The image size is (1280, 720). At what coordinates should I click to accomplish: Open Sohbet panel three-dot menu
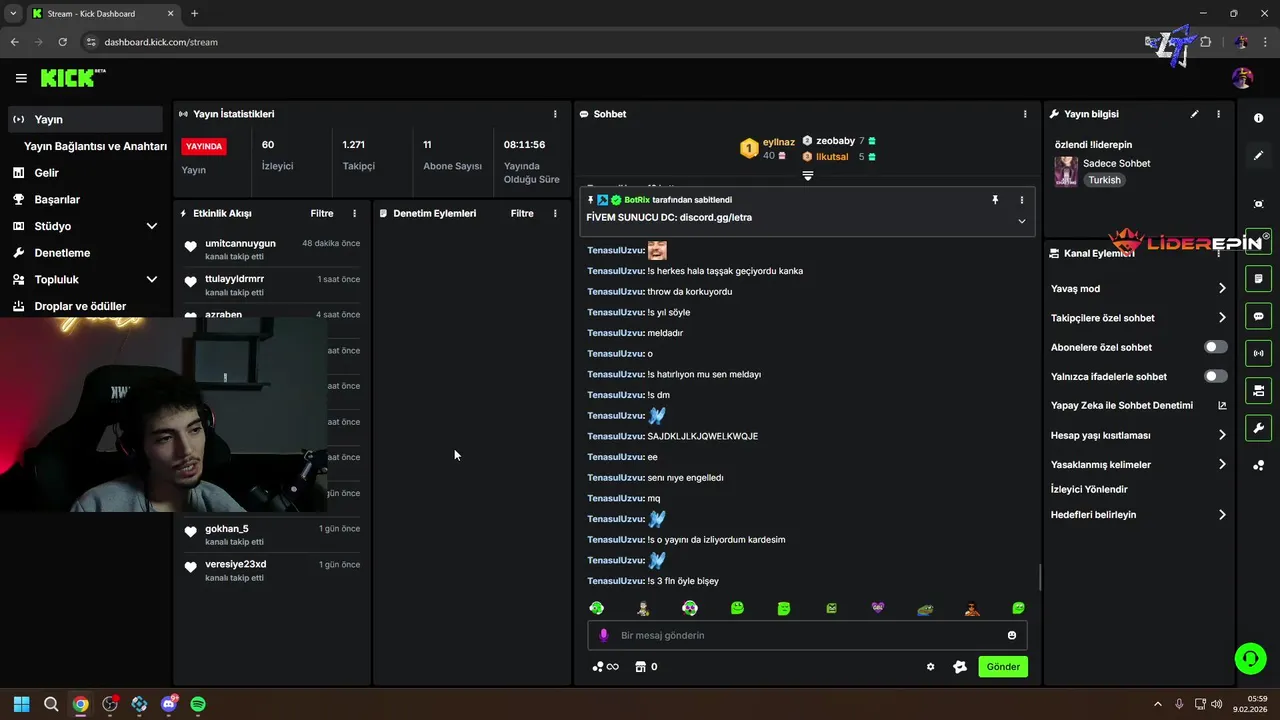coord(1025,114)
